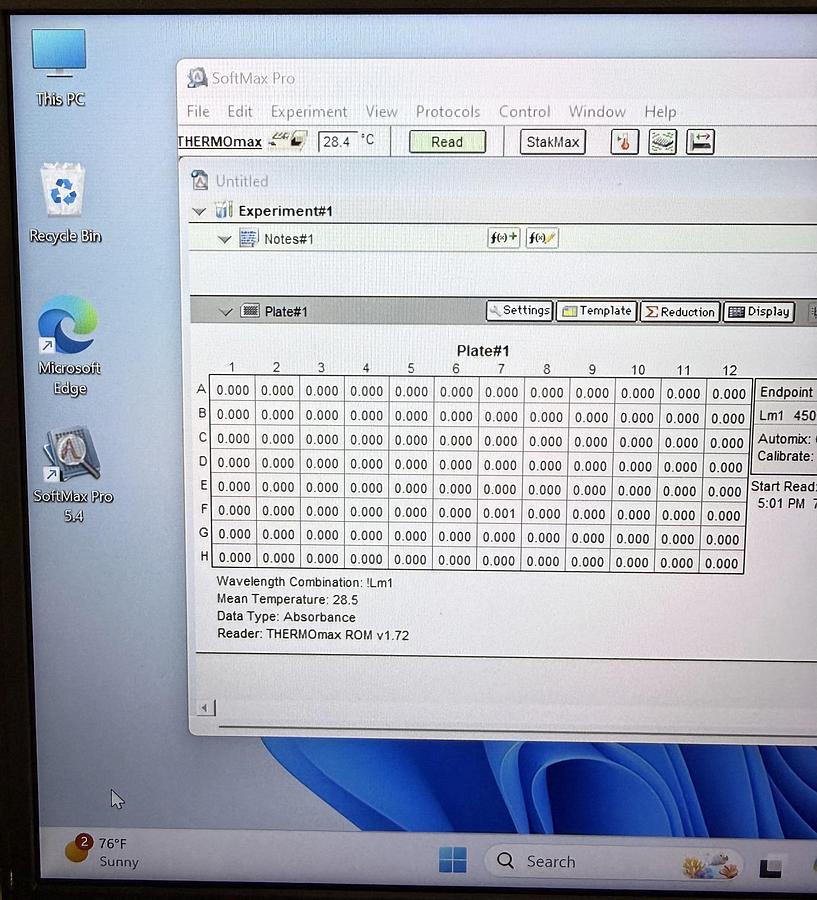Click the "Mean Temperature: 28.5" line

[x=287, y=599]
